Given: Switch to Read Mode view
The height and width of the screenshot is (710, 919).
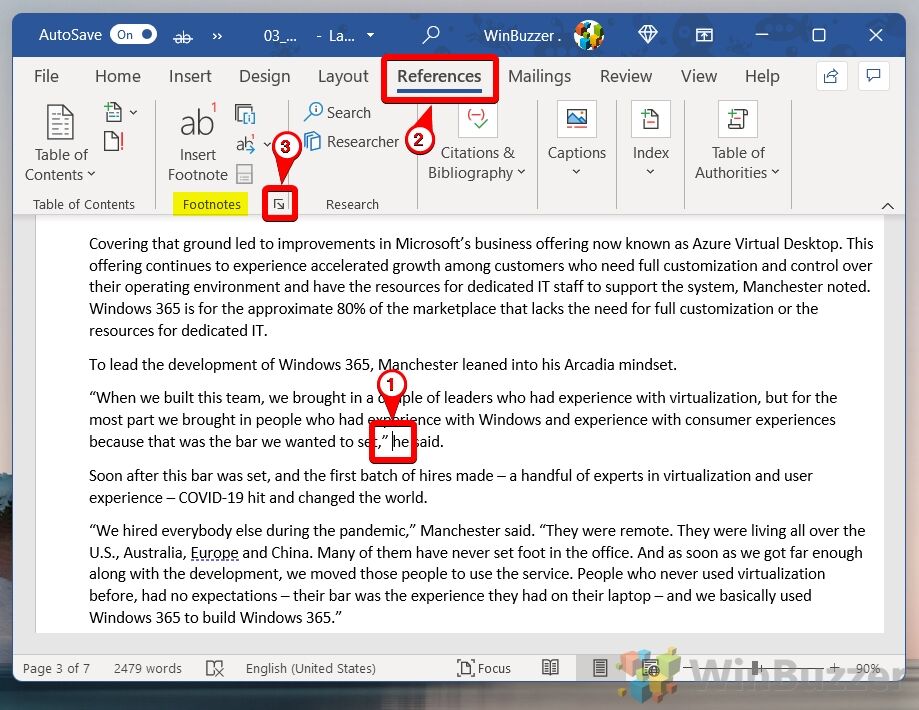Looking at the screenshot, I should click(x=550, y=668).
